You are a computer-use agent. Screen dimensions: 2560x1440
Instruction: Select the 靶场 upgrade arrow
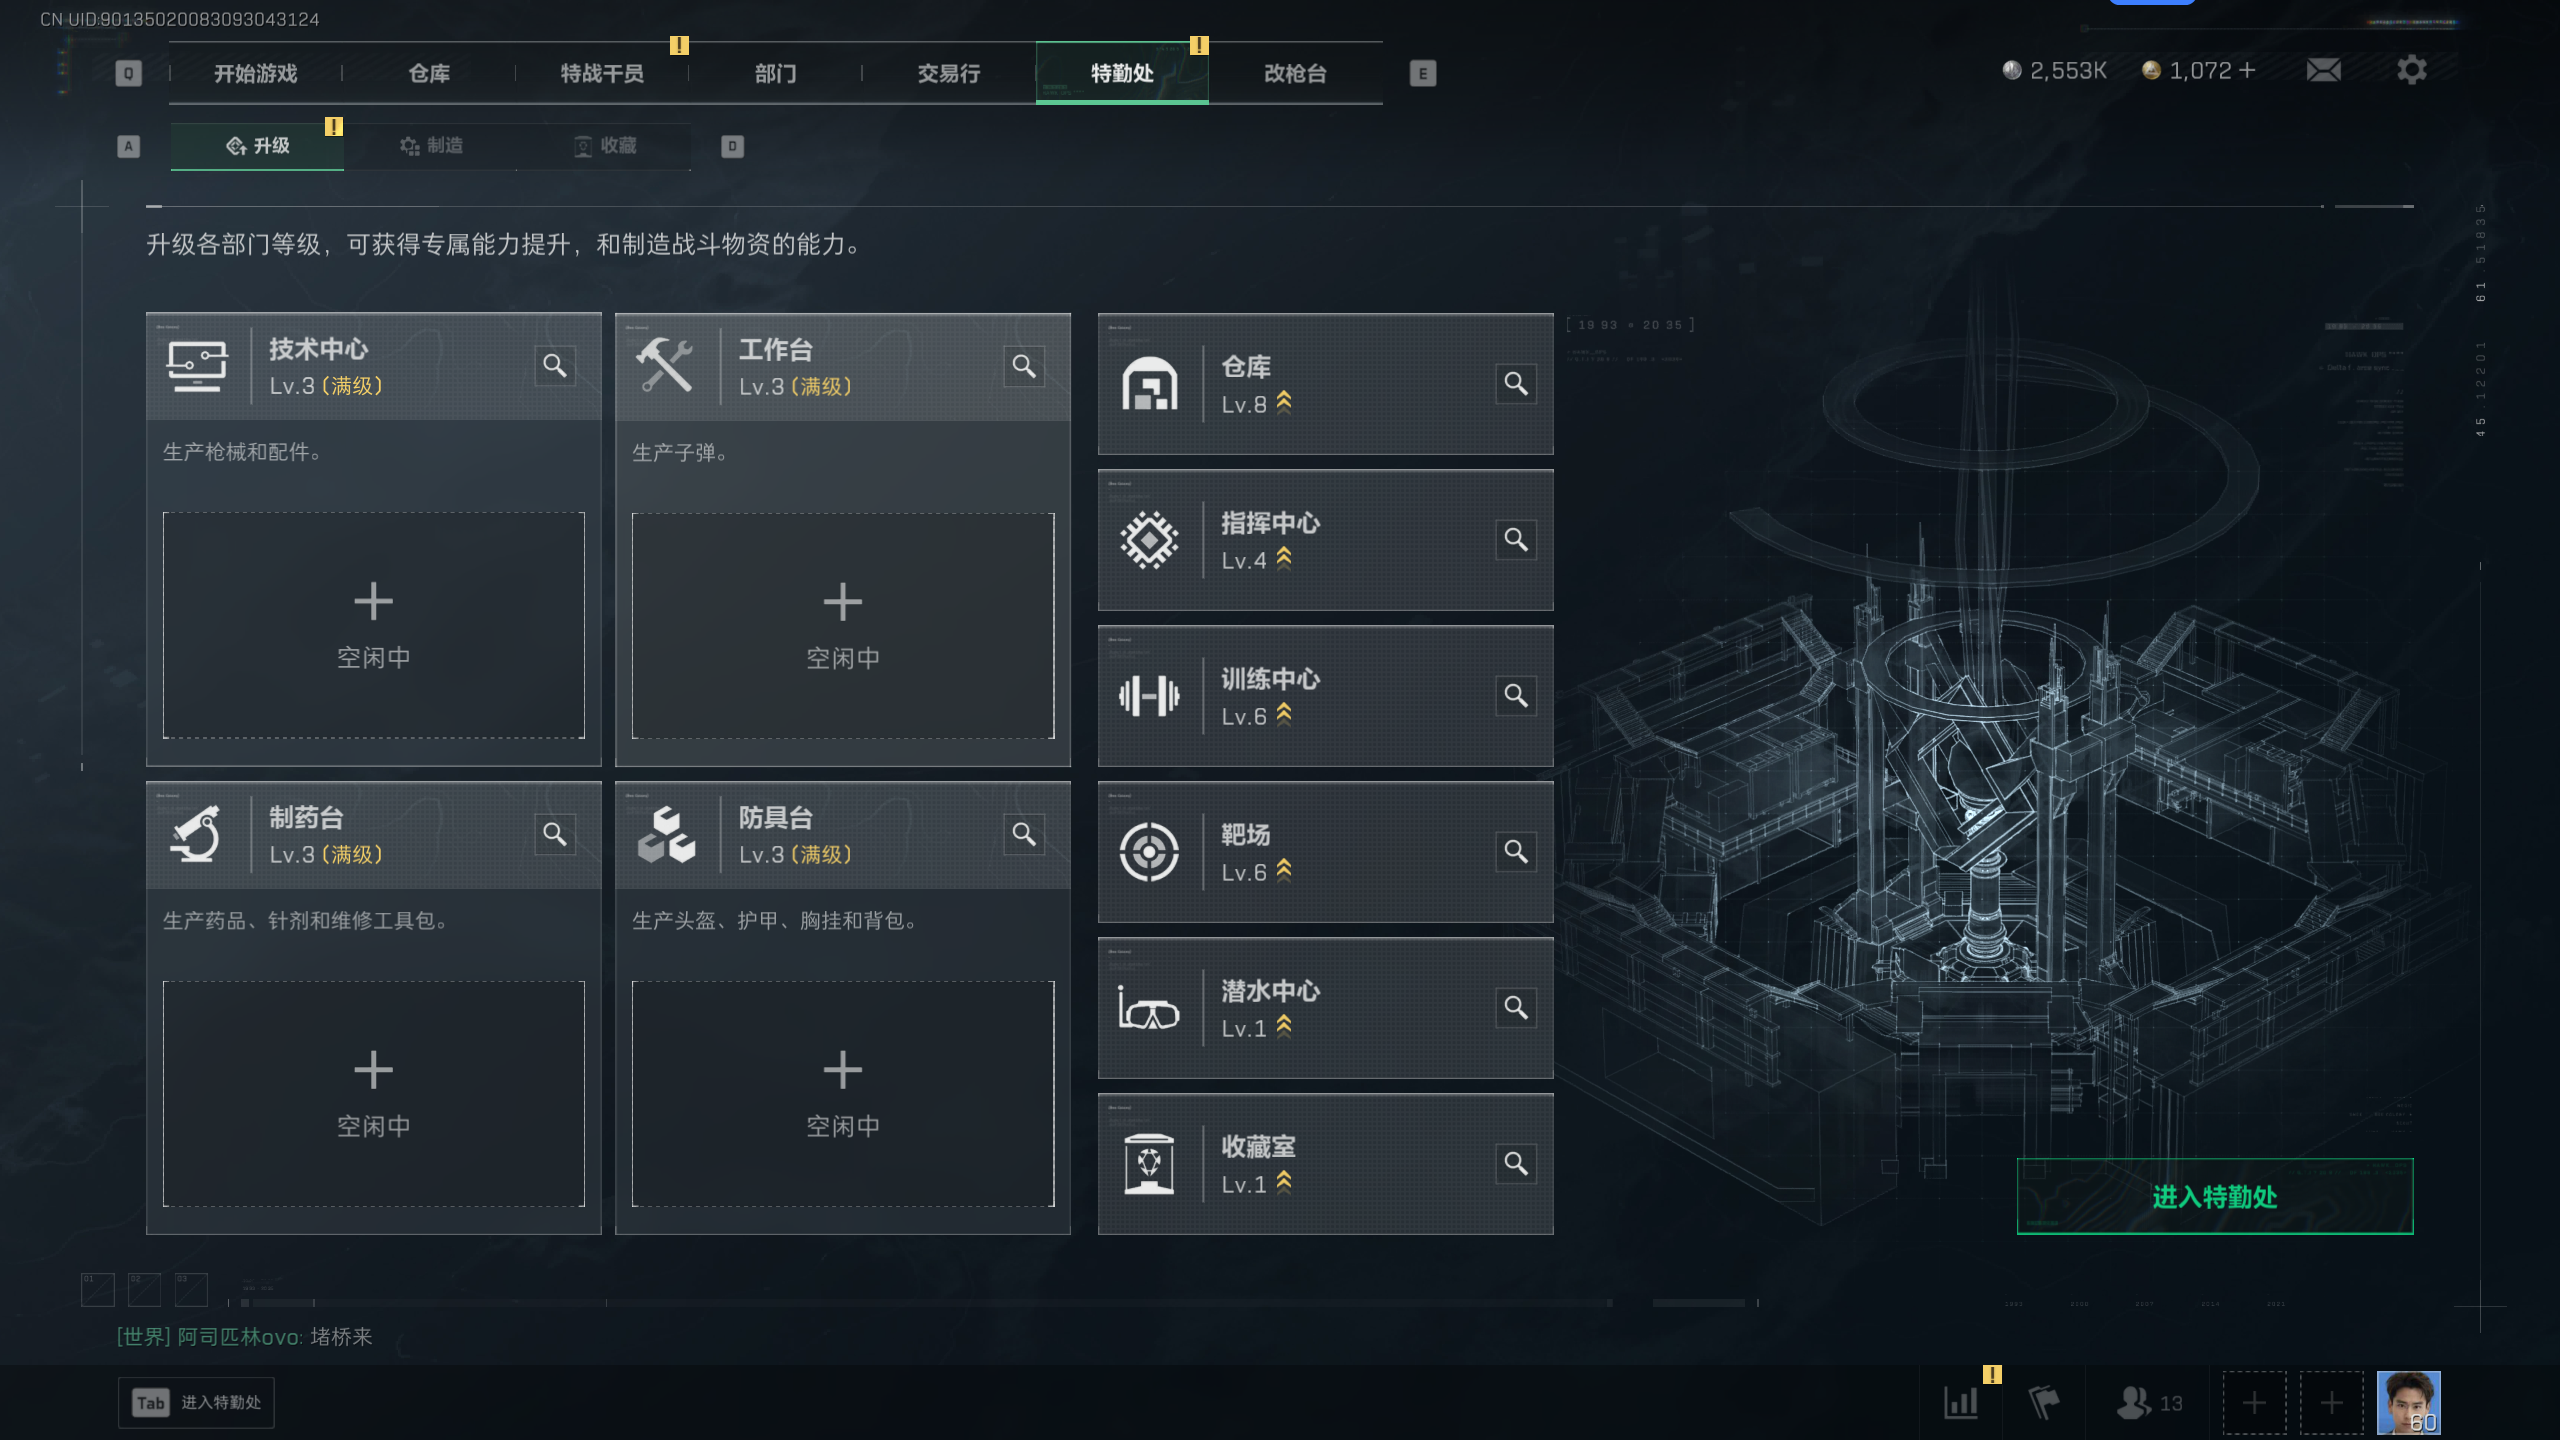pos(1284,870)
